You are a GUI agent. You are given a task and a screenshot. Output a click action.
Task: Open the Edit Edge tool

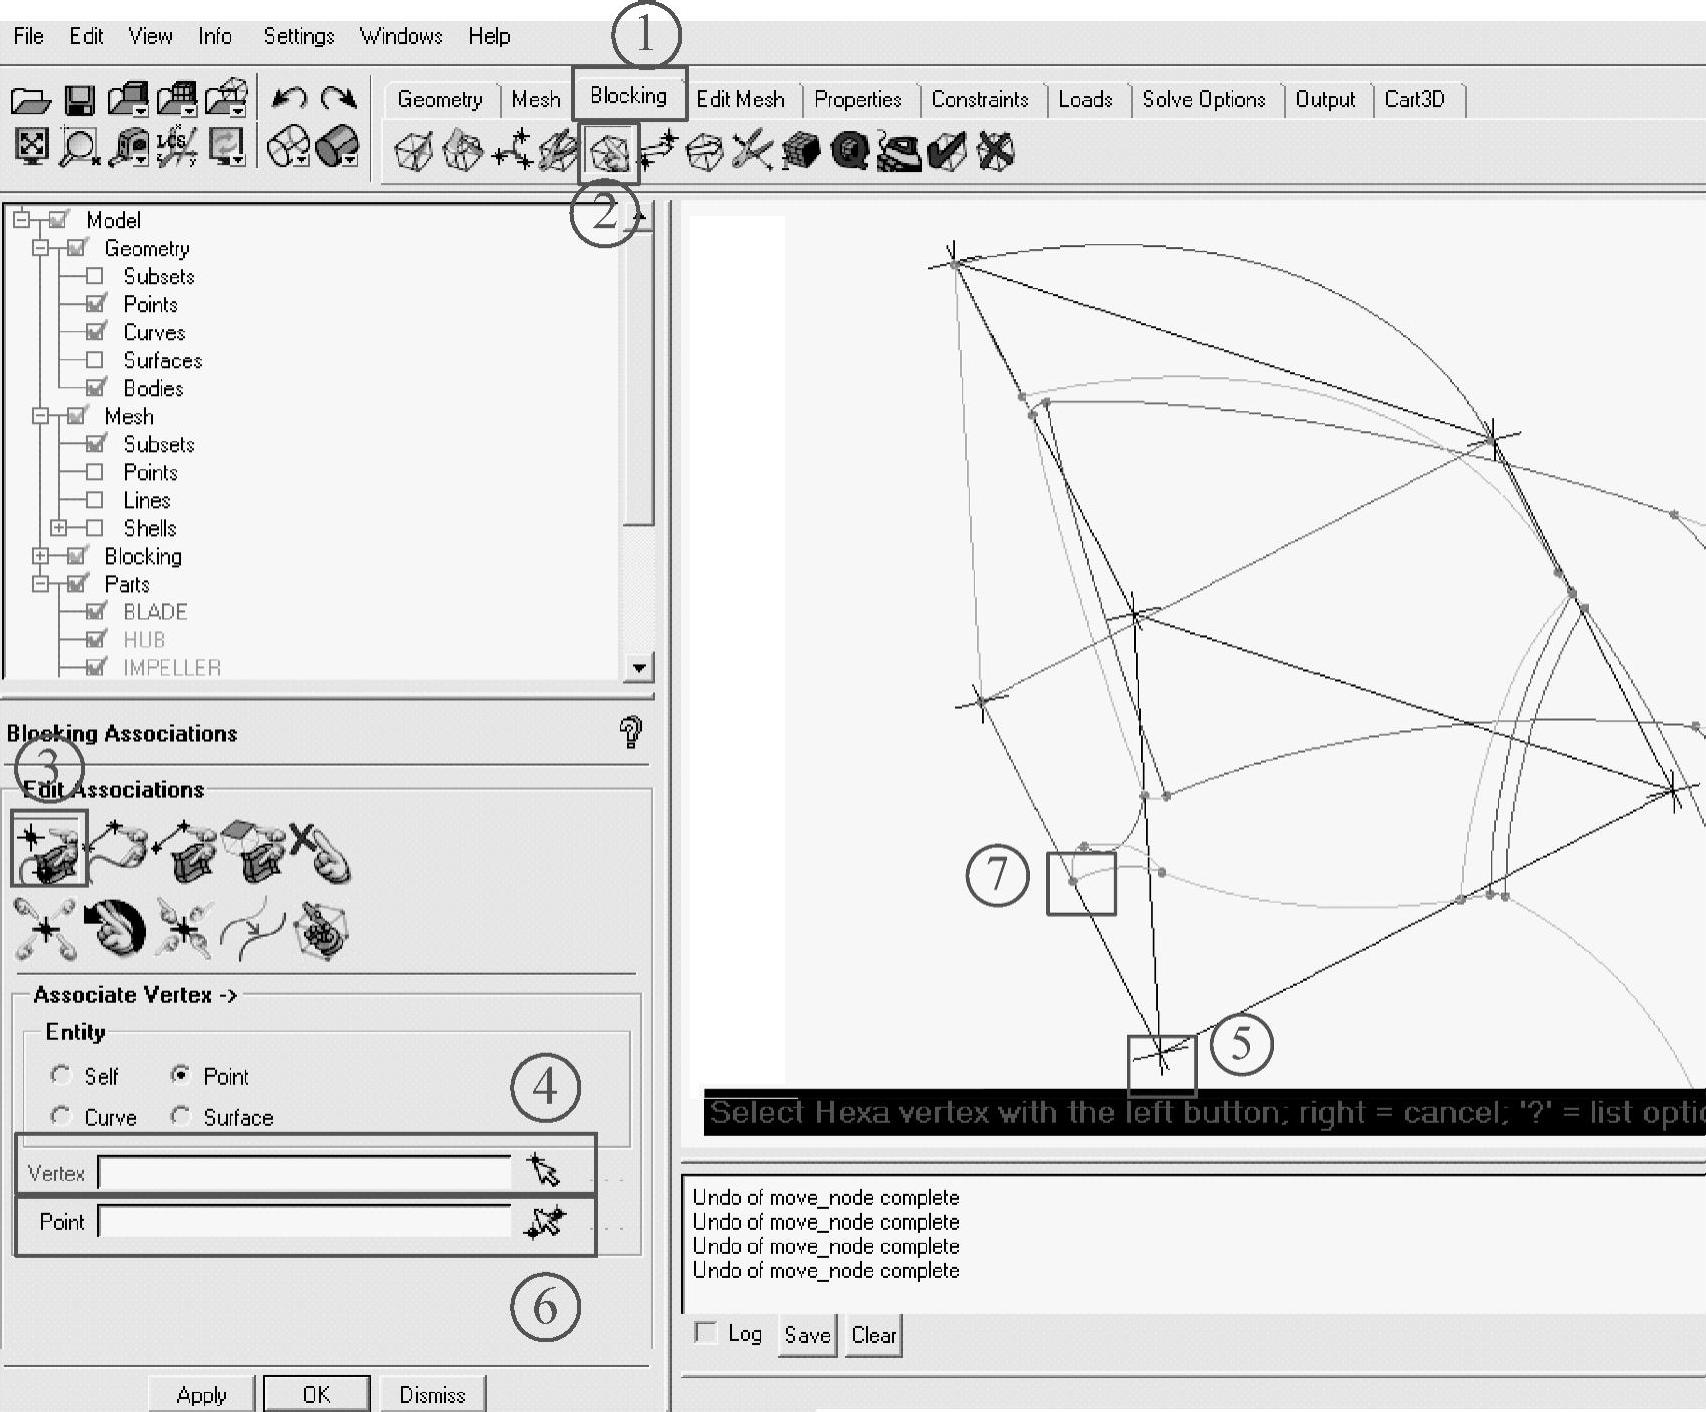click(x=752, y=152)
